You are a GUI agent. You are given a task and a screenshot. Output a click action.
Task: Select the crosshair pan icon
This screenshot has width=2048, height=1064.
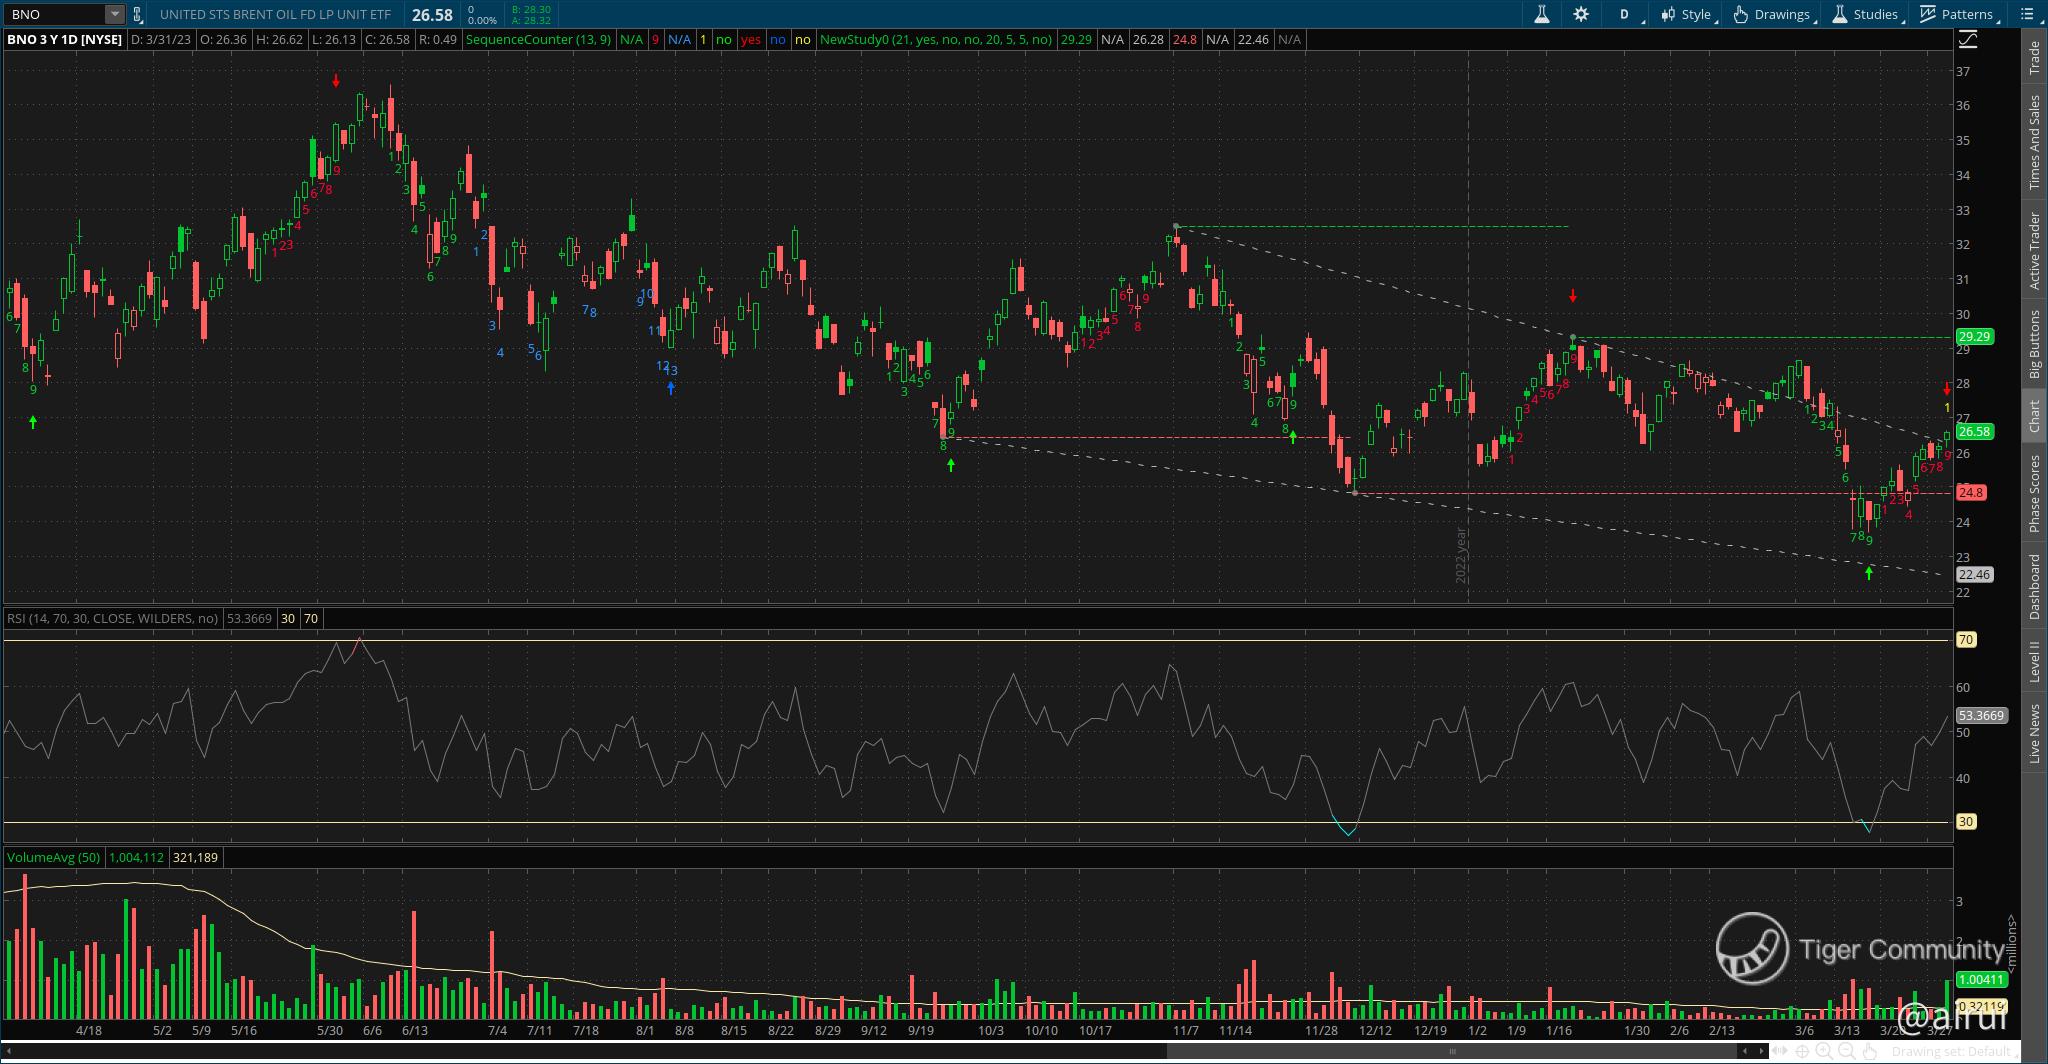click(x=1802, y=1051)
